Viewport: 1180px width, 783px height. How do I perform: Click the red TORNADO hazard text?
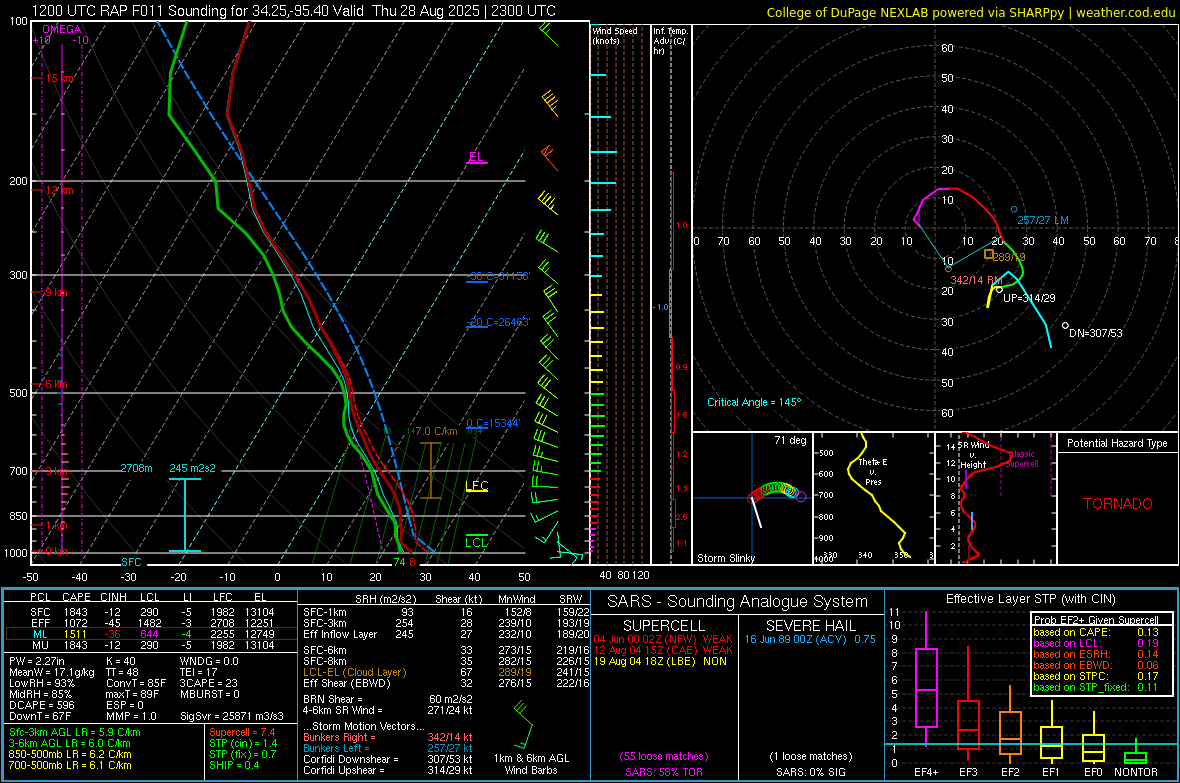pyautogui.click(x=1118, y=504)
